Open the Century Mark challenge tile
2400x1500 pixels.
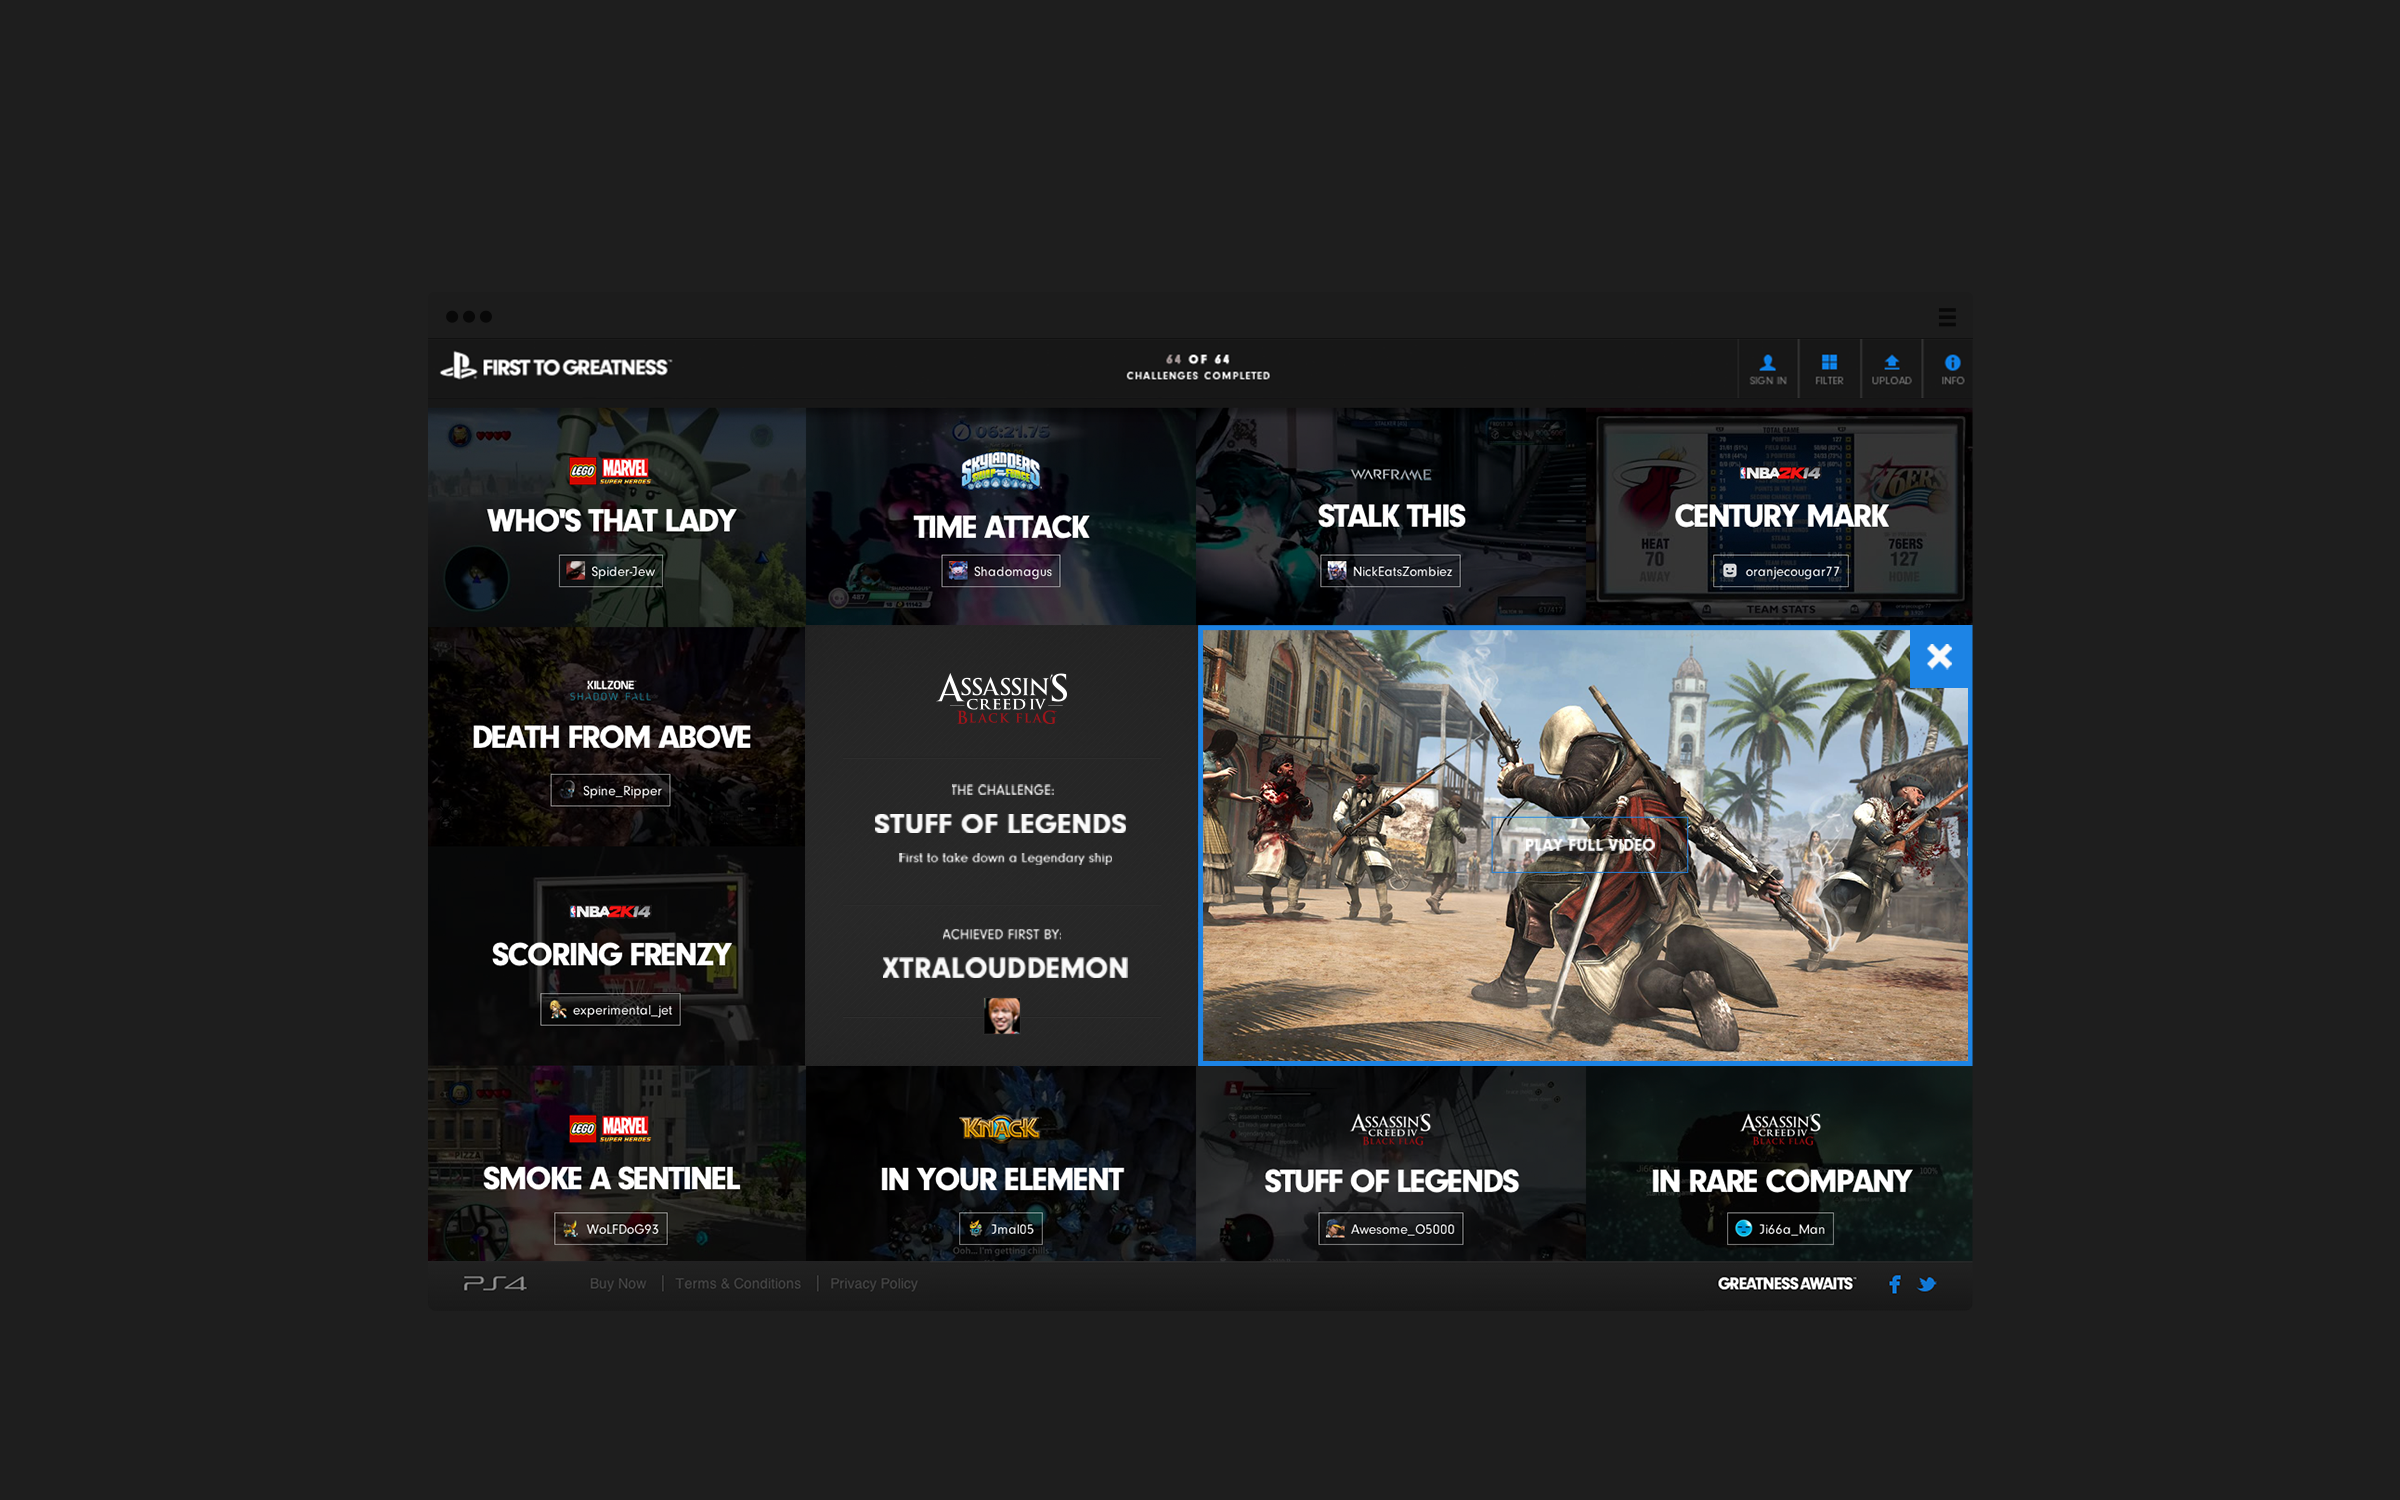pyautogui.click(x=1780, y=516)
